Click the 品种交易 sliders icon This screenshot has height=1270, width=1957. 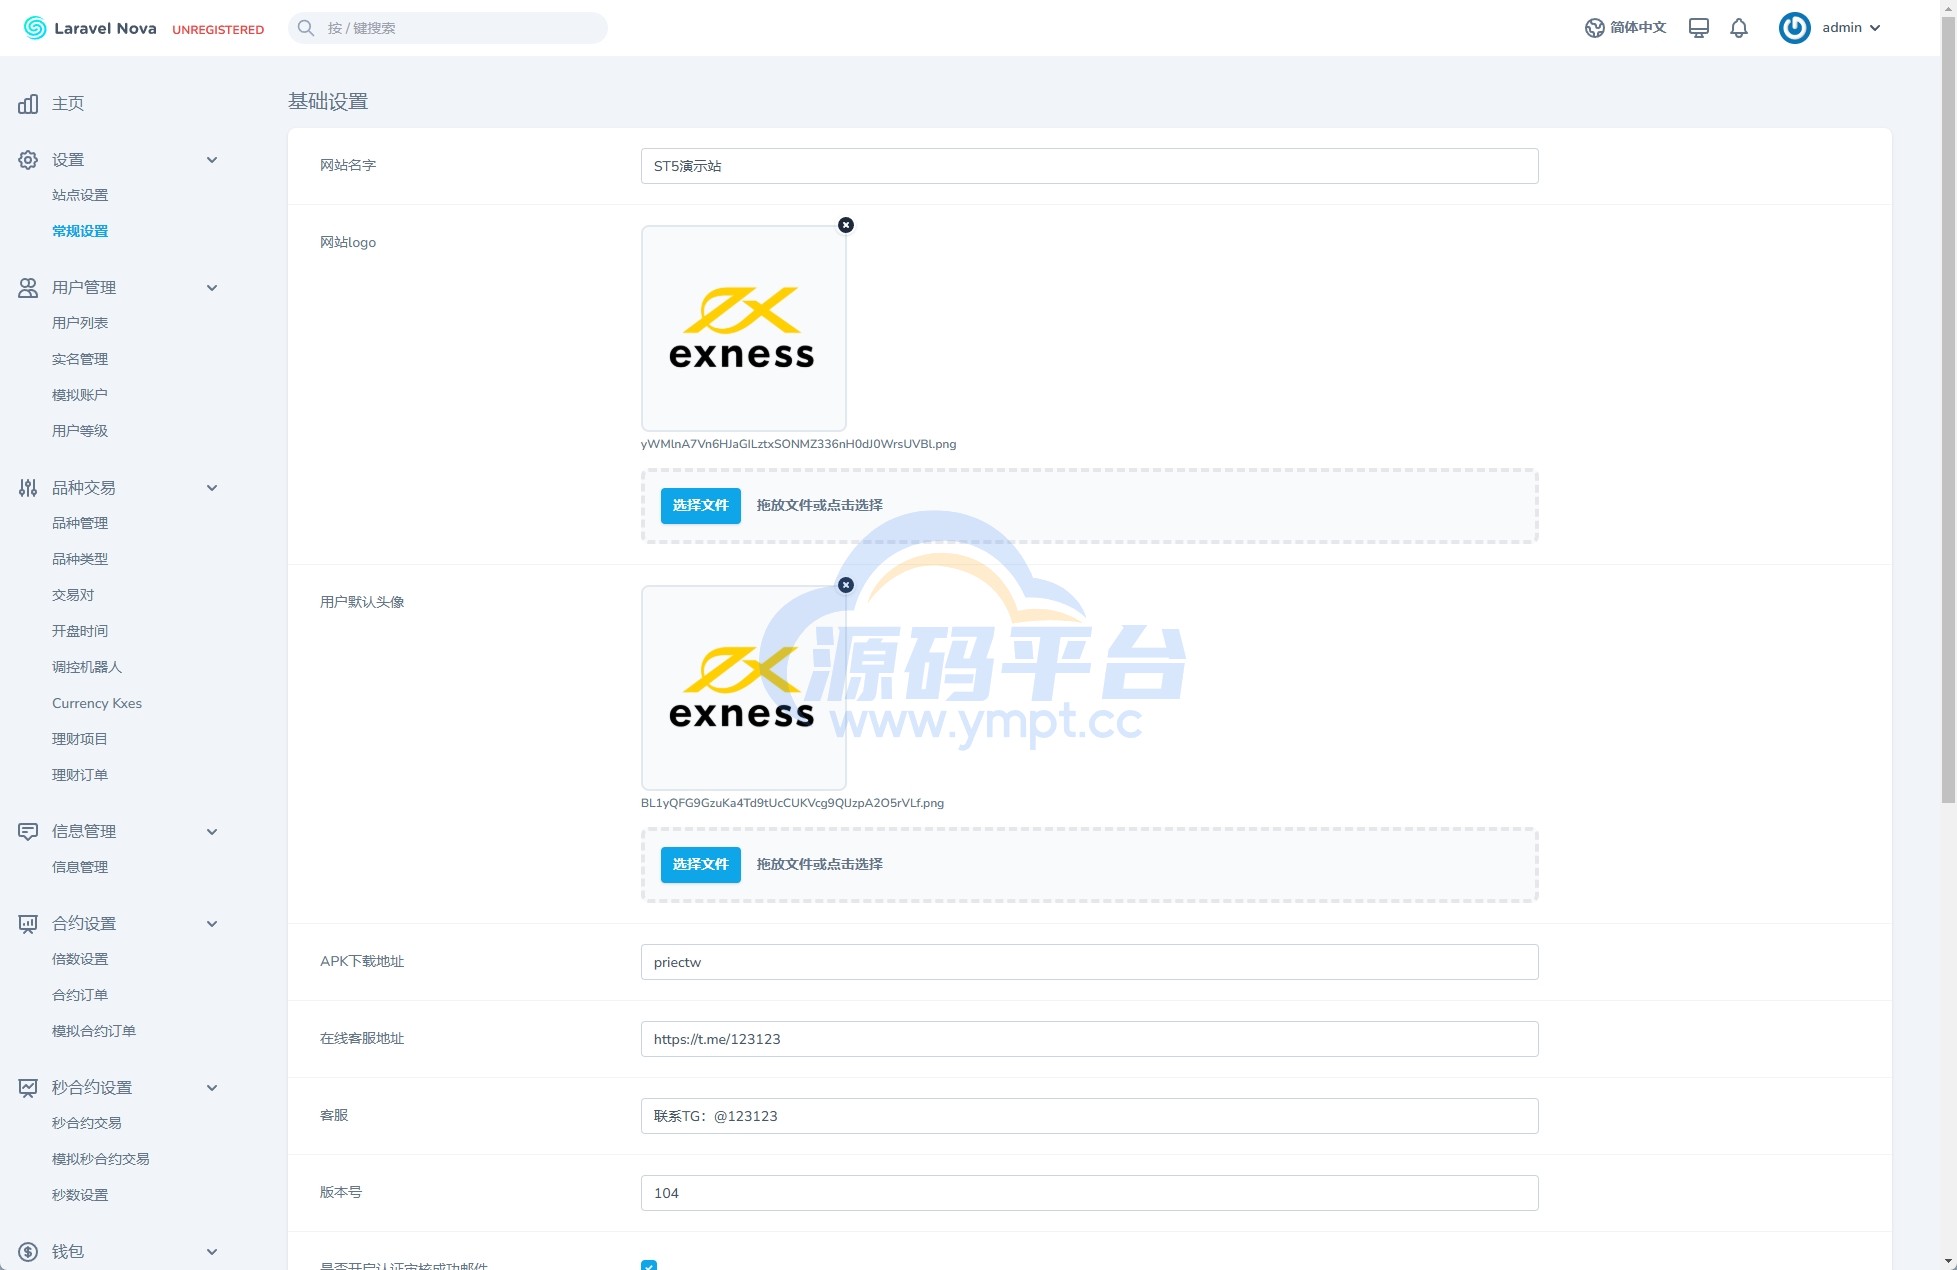click(x=28, y=488)
